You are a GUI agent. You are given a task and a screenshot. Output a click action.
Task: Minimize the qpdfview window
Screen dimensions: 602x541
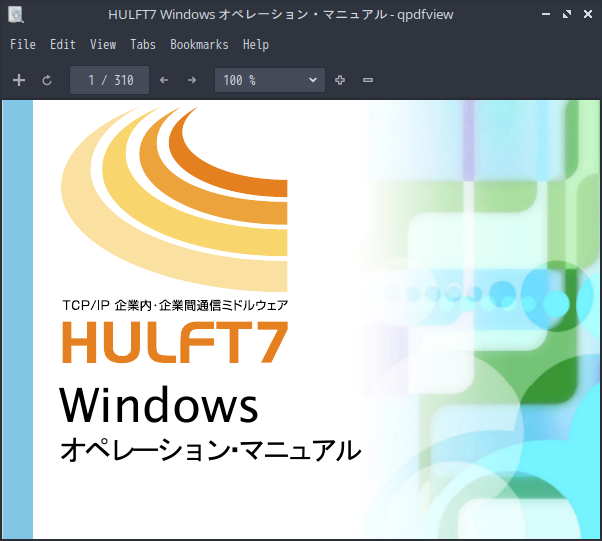coord(546,14)
